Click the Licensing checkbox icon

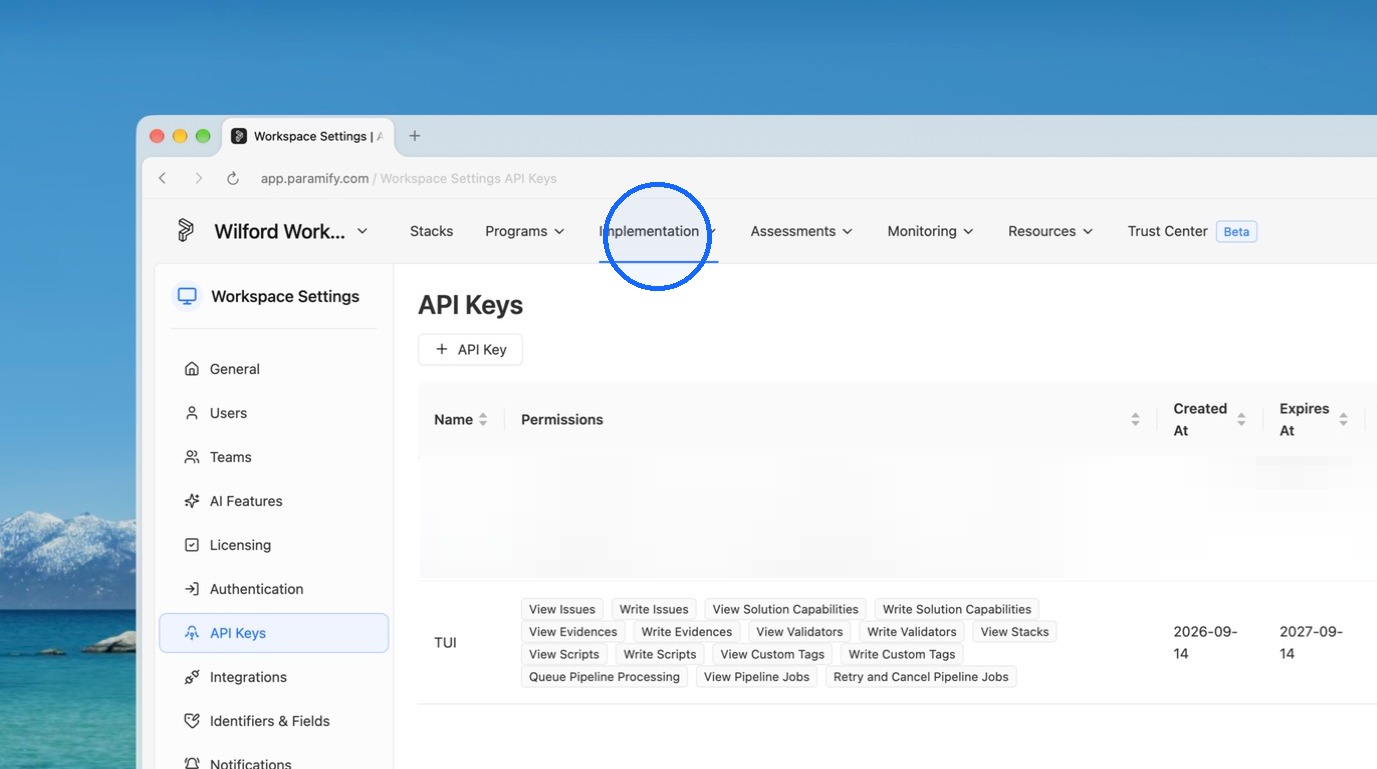point(192,545)
